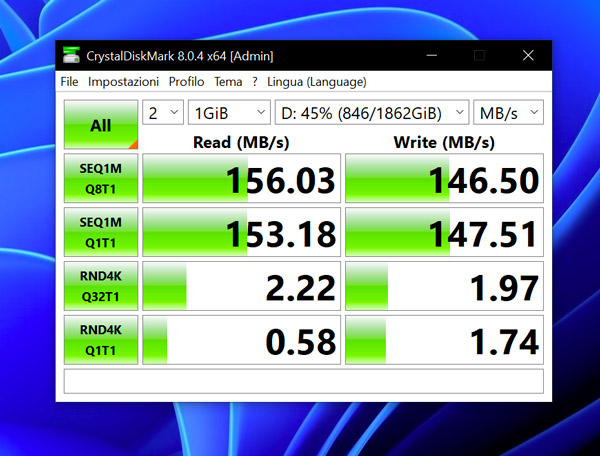The image size is (600, 456).
Task: Open the Profilo menu
Action: pos(186,82)
